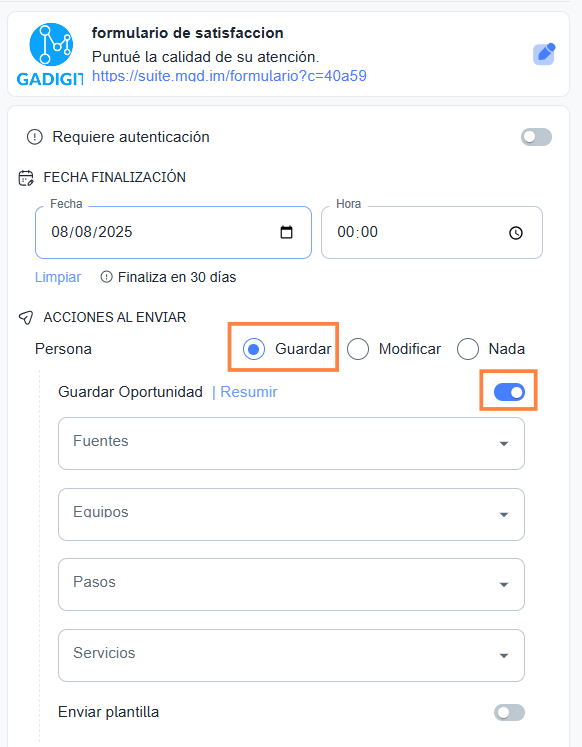Open the calendar picker icon in Fecha field

286,232
